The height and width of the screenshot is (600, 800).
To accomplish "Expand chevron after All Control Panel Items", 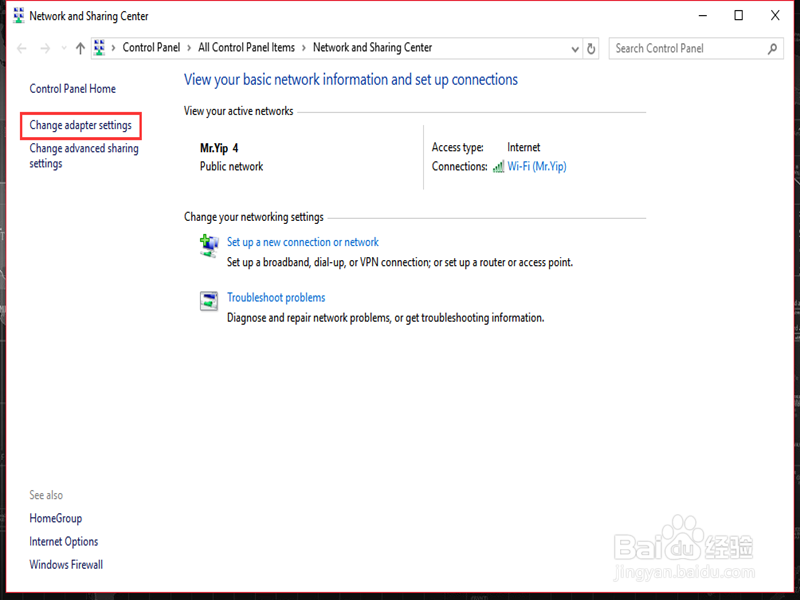I will point(304,48).
